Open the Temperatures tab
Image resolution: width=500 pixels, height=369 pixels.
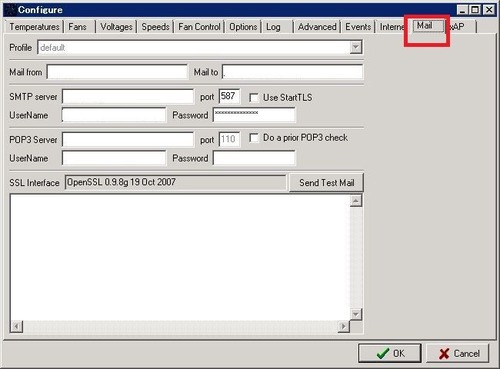click(x=34, y=27)
